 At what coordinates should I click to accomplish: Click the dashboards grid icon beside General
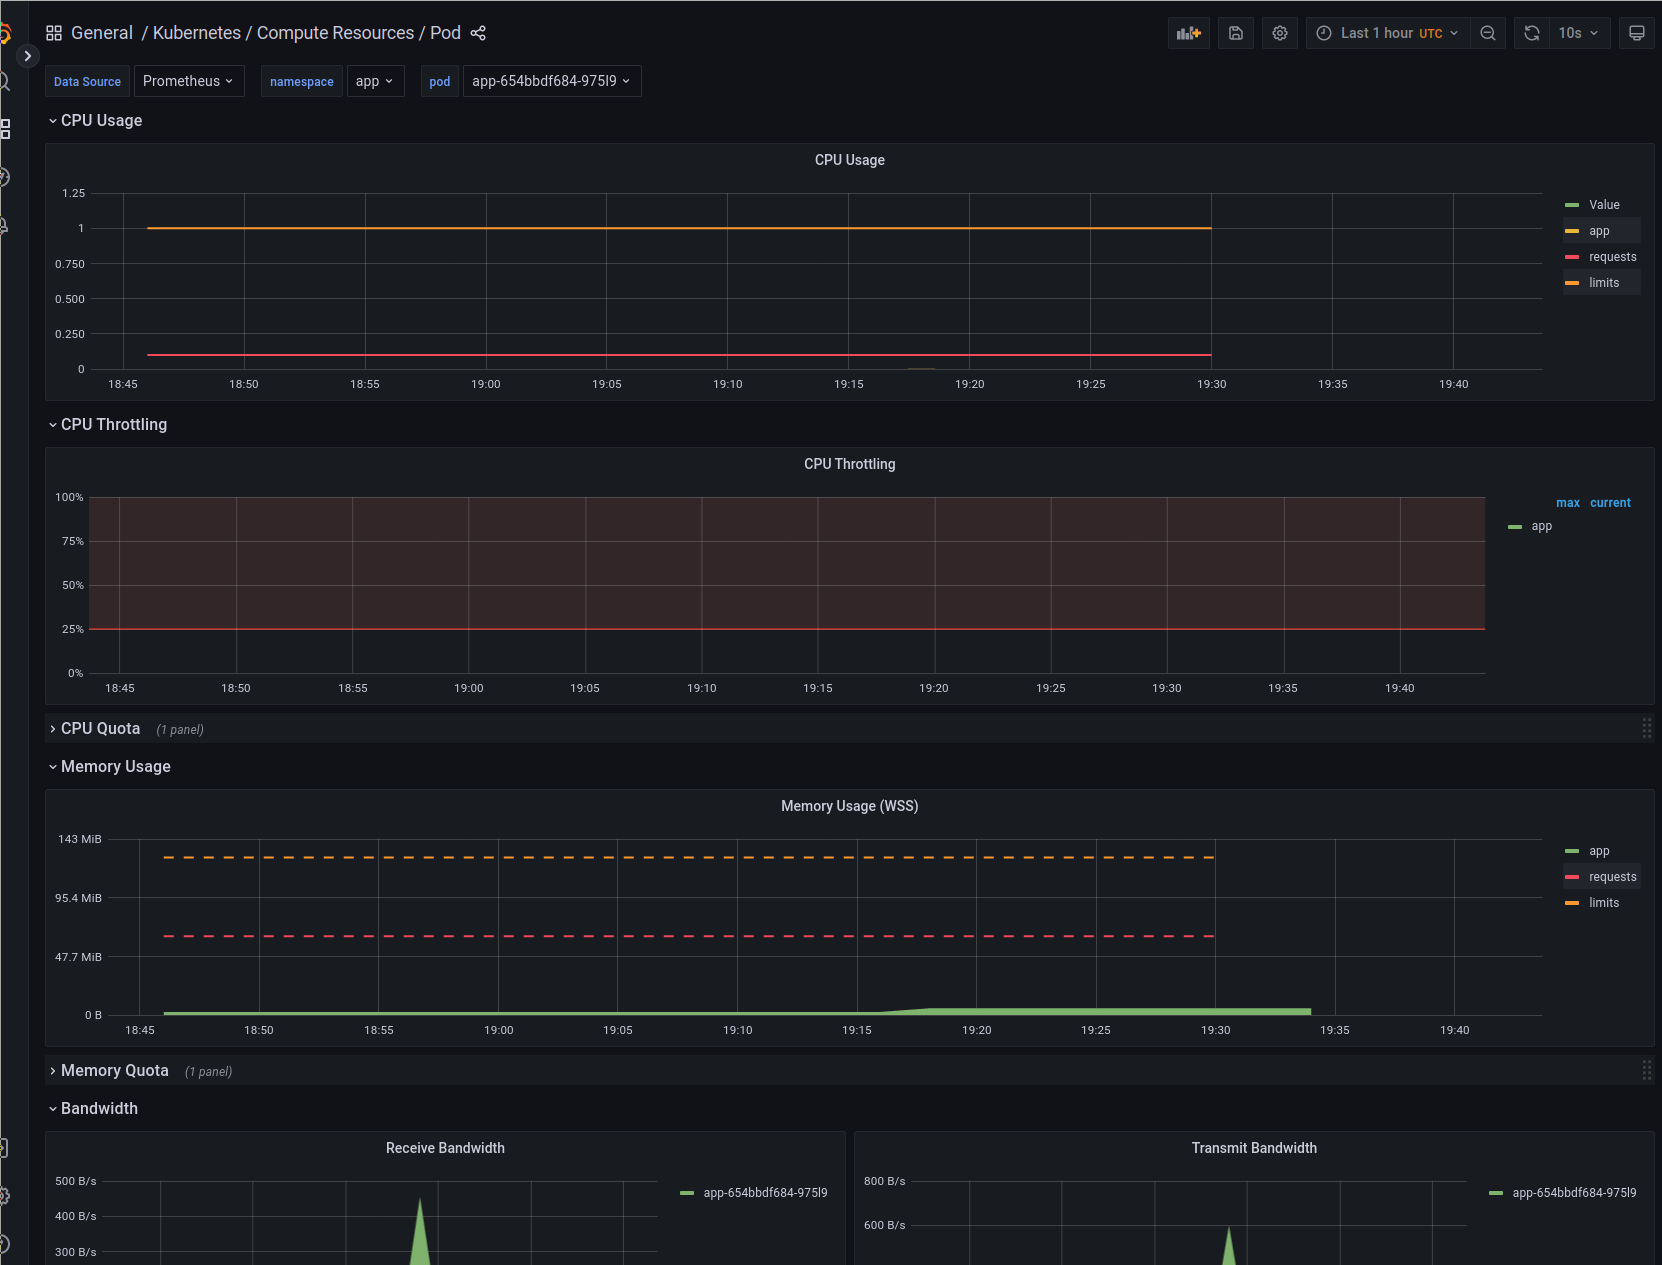54,33
